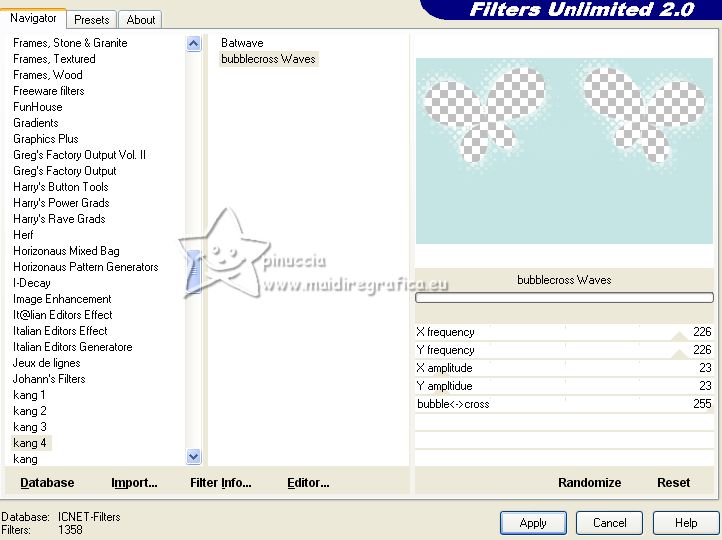Select Frames, Wood category
The width and height of the screenshot is (722, 540).
point(48,75)
